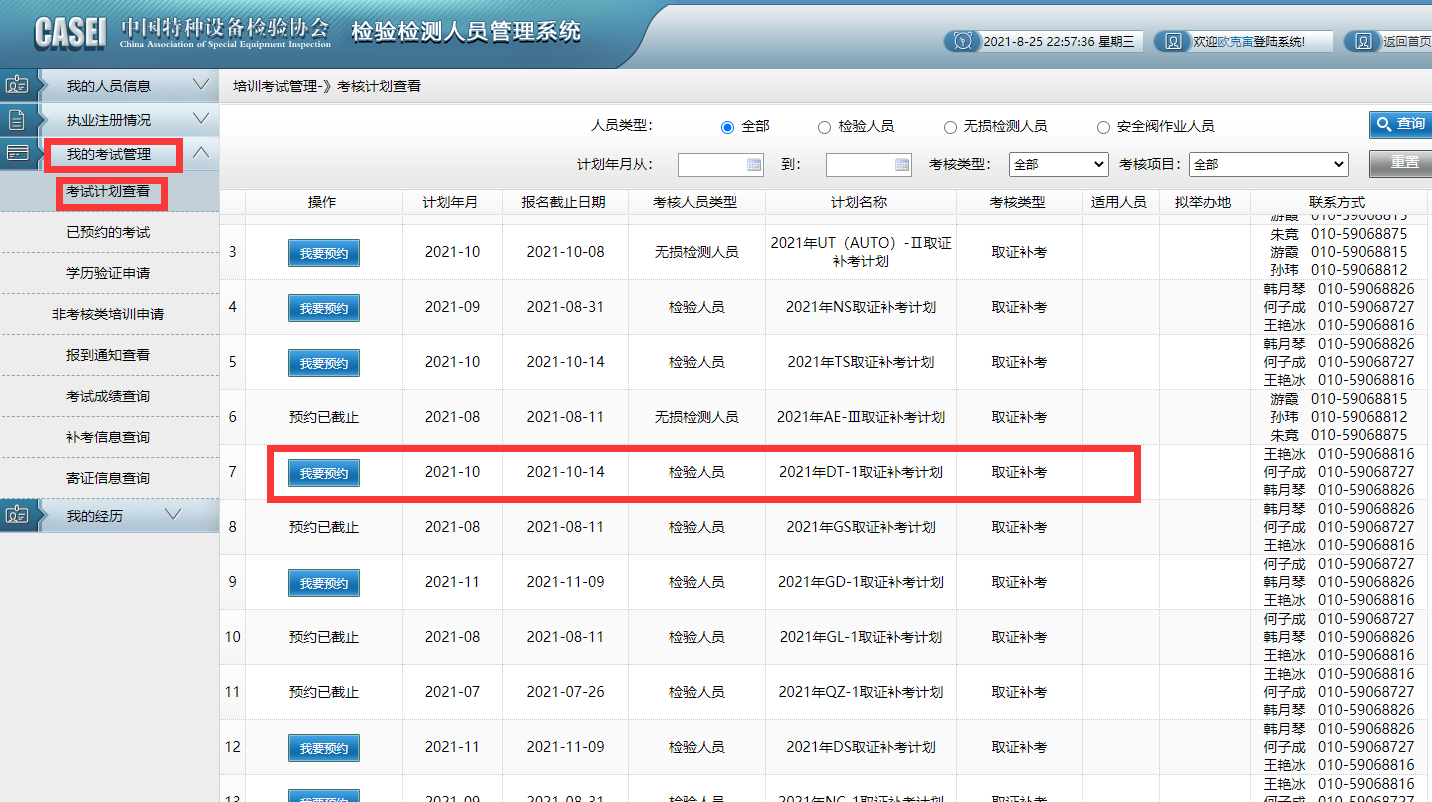The width and height of the screenshot is (1432, 802).
Task: Click the user icon beside 返回首页
Action: click(x=1362, y=41)
